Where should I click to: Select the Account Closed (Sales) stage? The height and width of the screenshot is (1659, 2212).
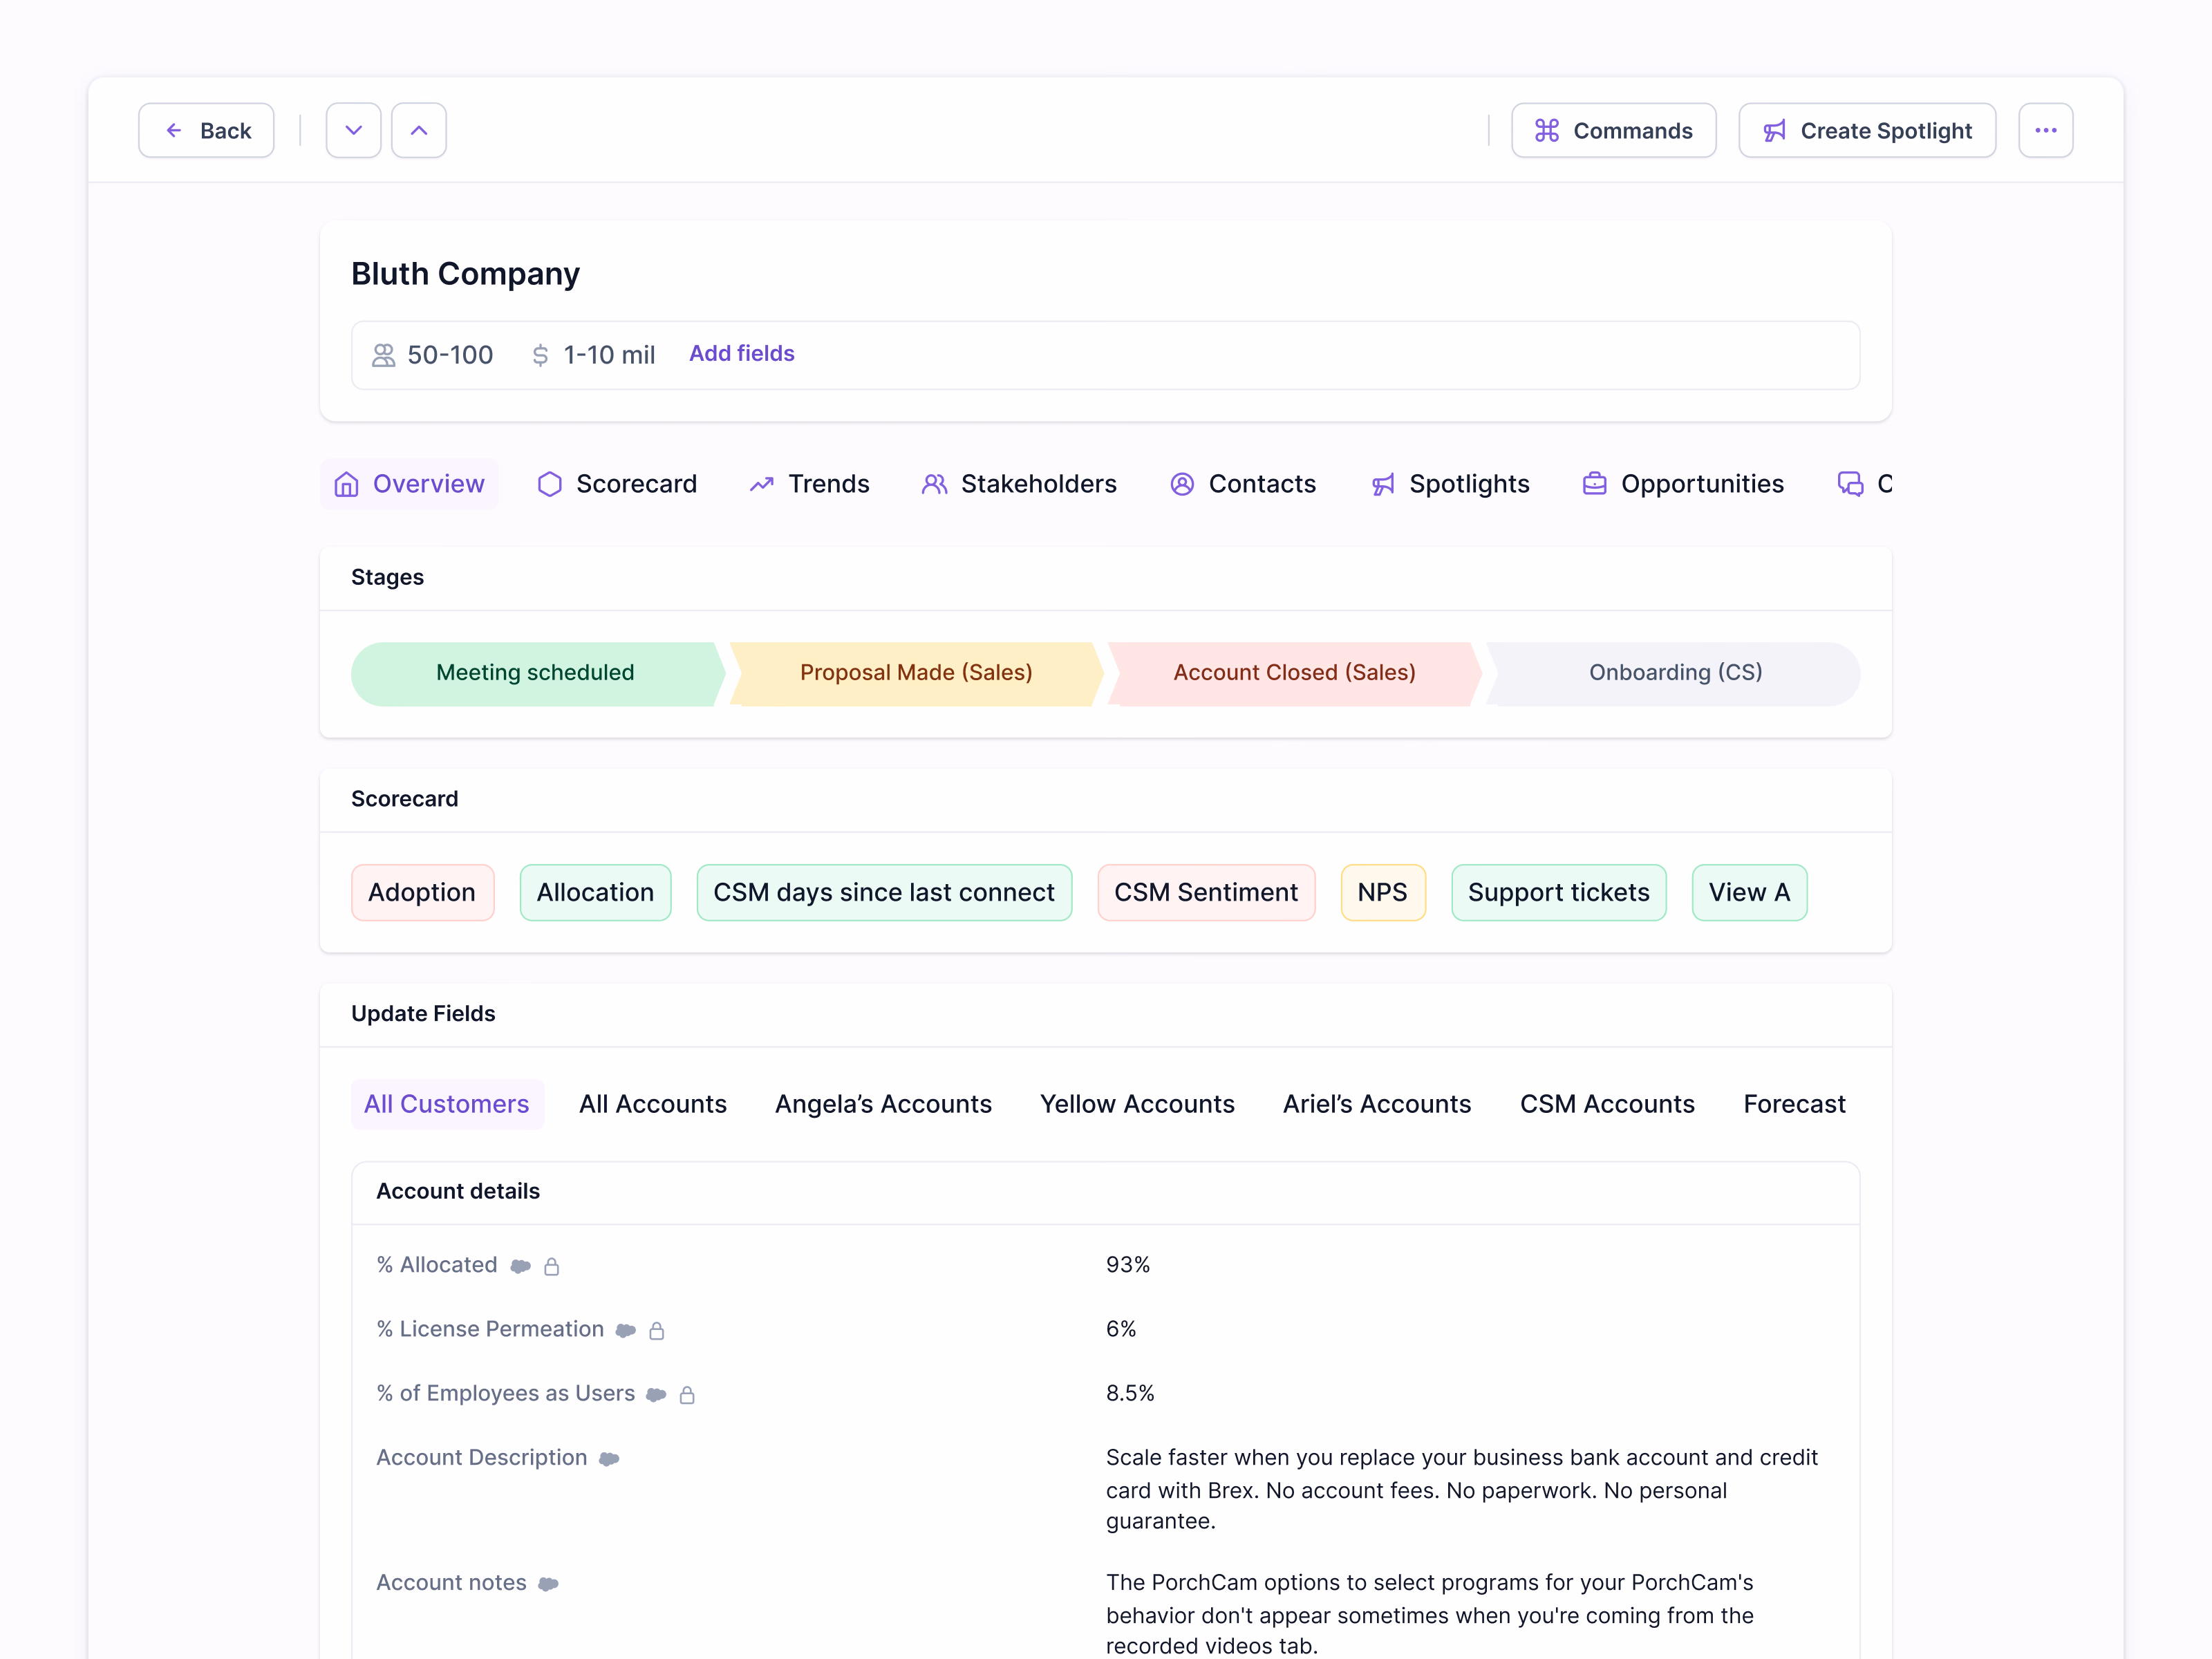coord(1294,673)
